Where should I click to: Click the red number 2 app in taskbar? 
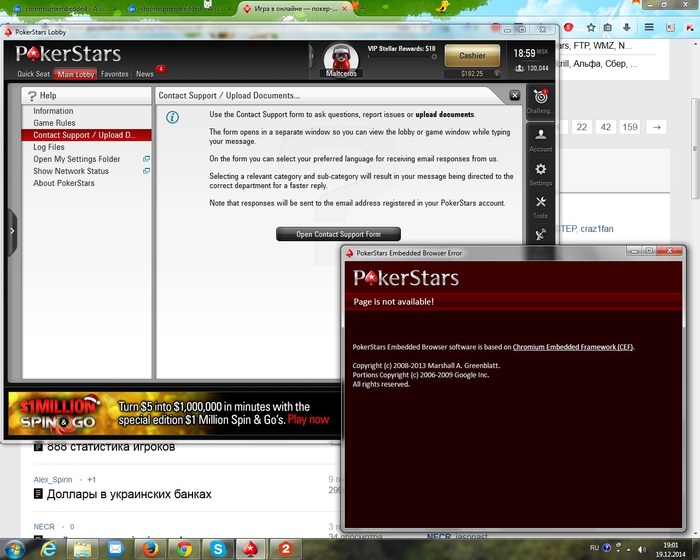pyautogui.click(x=286, y=549)
